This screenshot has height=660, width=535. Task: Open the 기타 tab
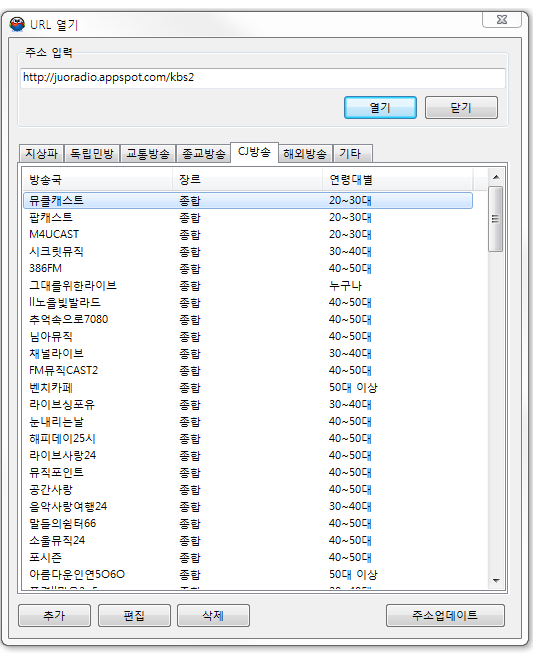352,154
